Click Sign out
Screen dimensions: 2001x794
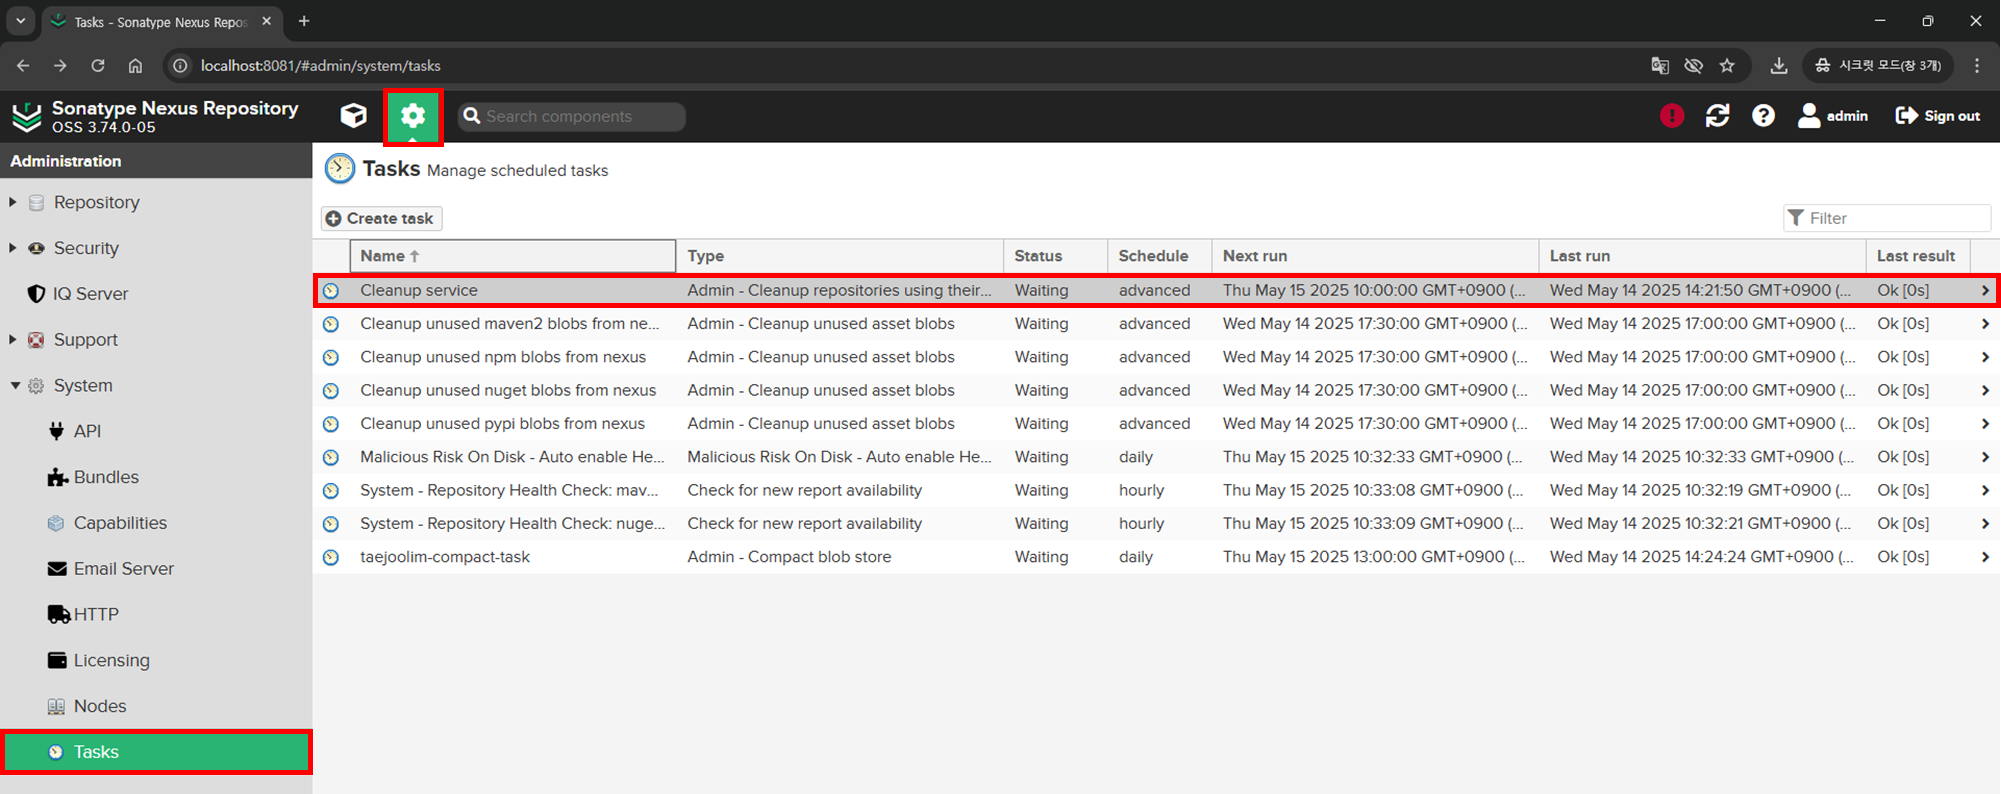coord(1938,116)
